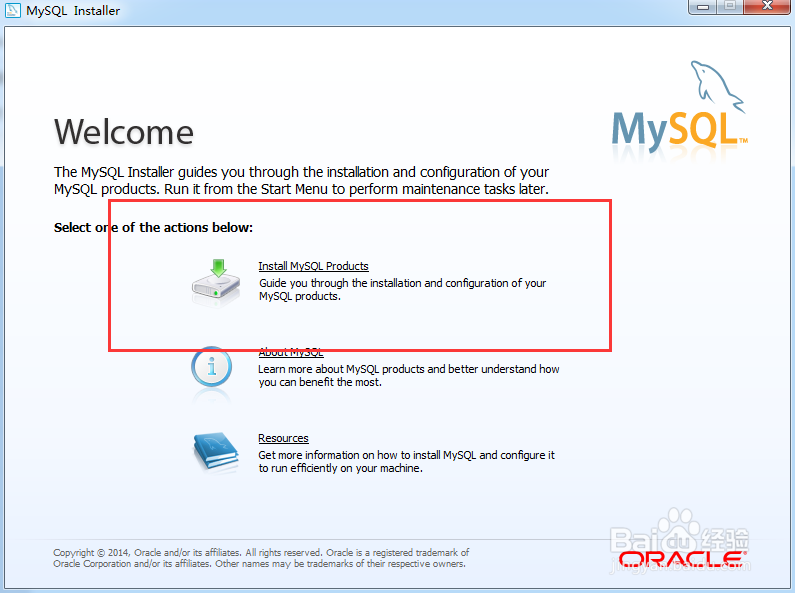Close the MySQL Installer window
The height and width of the screenshot is (593, 795).
click(767, 7)
